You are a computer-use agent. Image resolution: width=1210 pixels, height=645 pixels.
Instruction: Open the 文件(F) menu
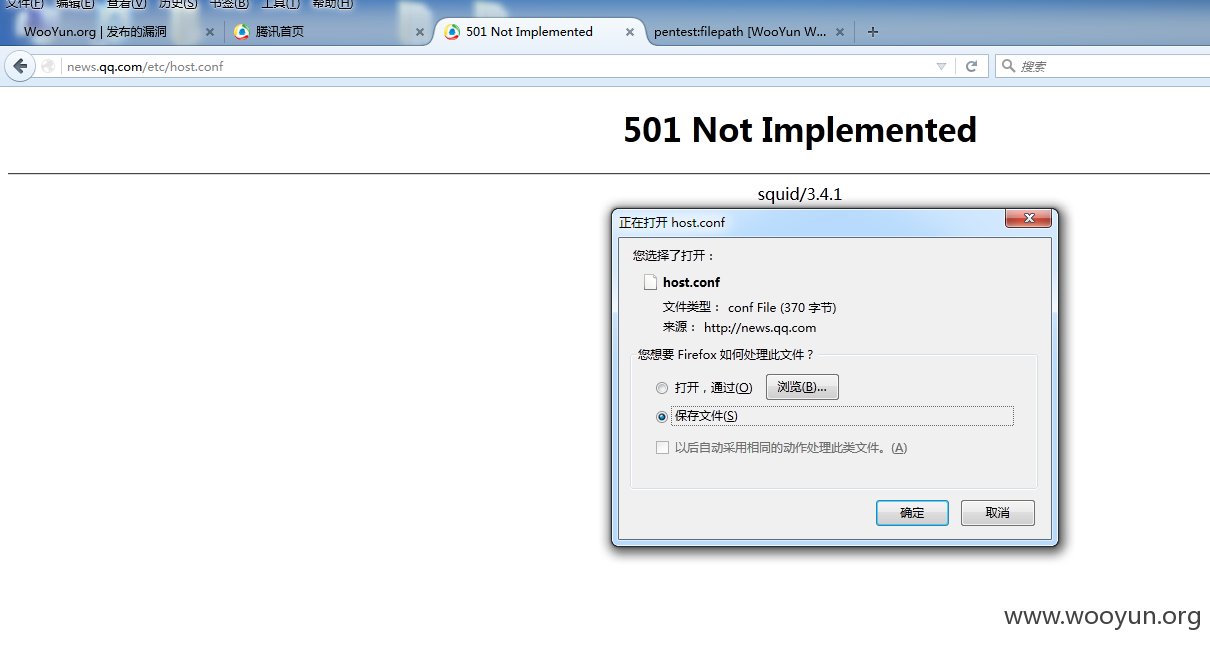point(25,4)
